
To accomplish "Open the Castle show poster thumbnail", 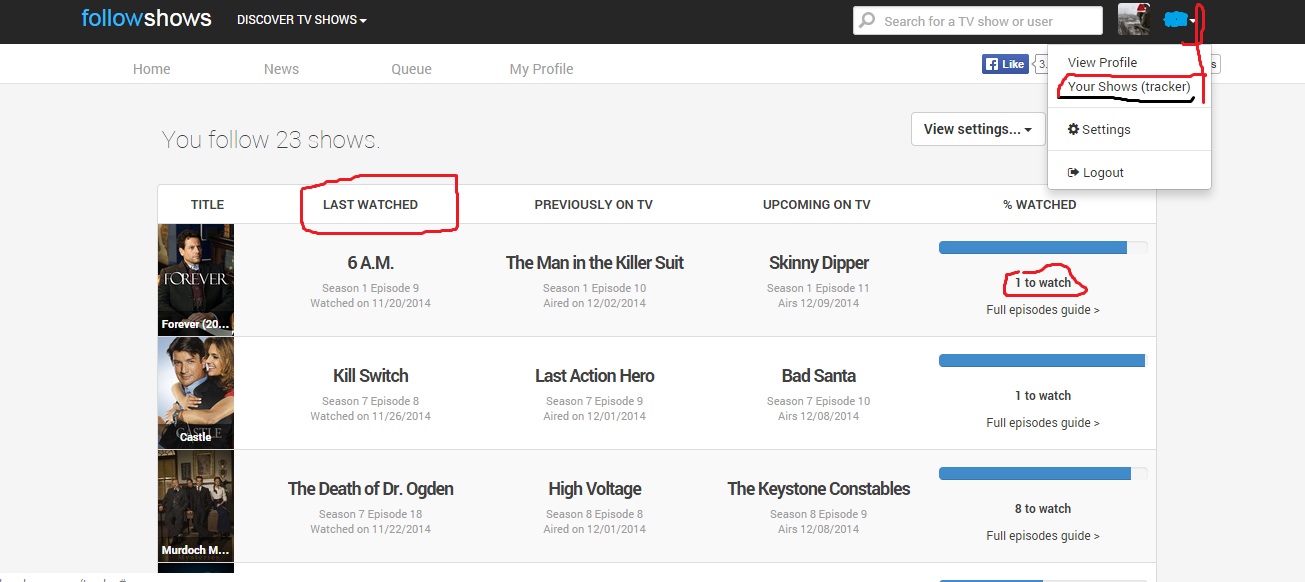I will 196,392.
